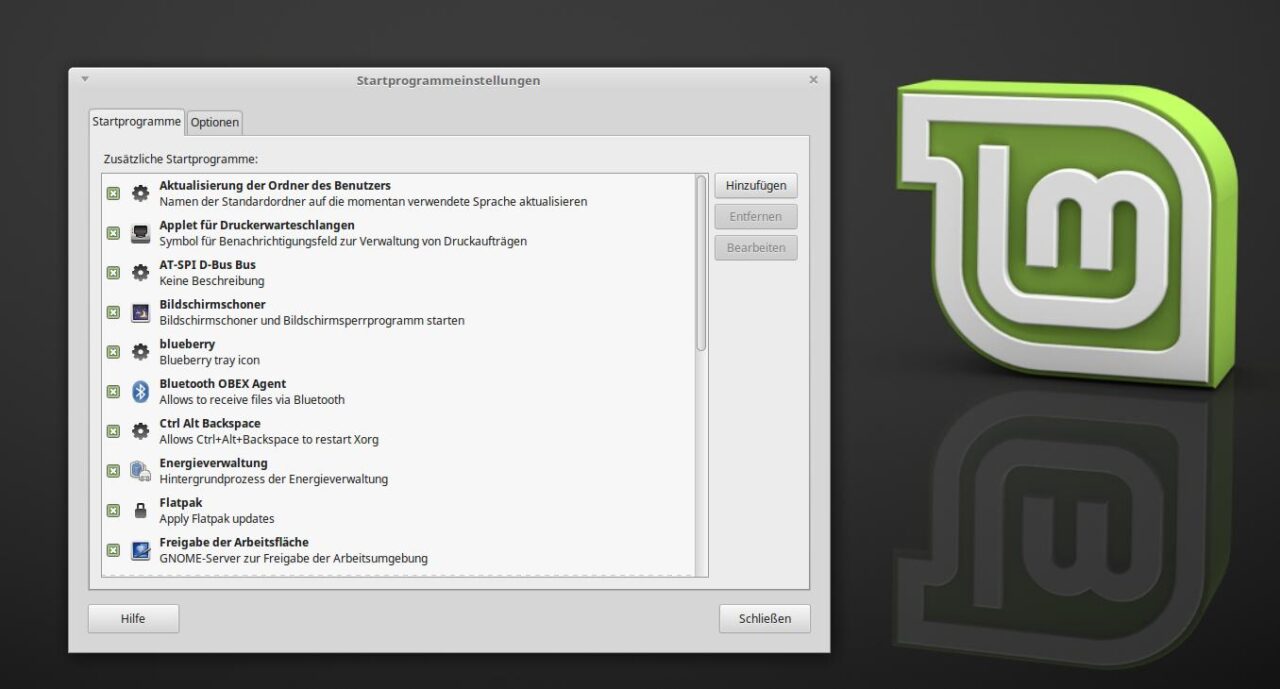Click the lock icon next to Flatpak
Screen dimensions: 1280x689
(x=140, y=510)
